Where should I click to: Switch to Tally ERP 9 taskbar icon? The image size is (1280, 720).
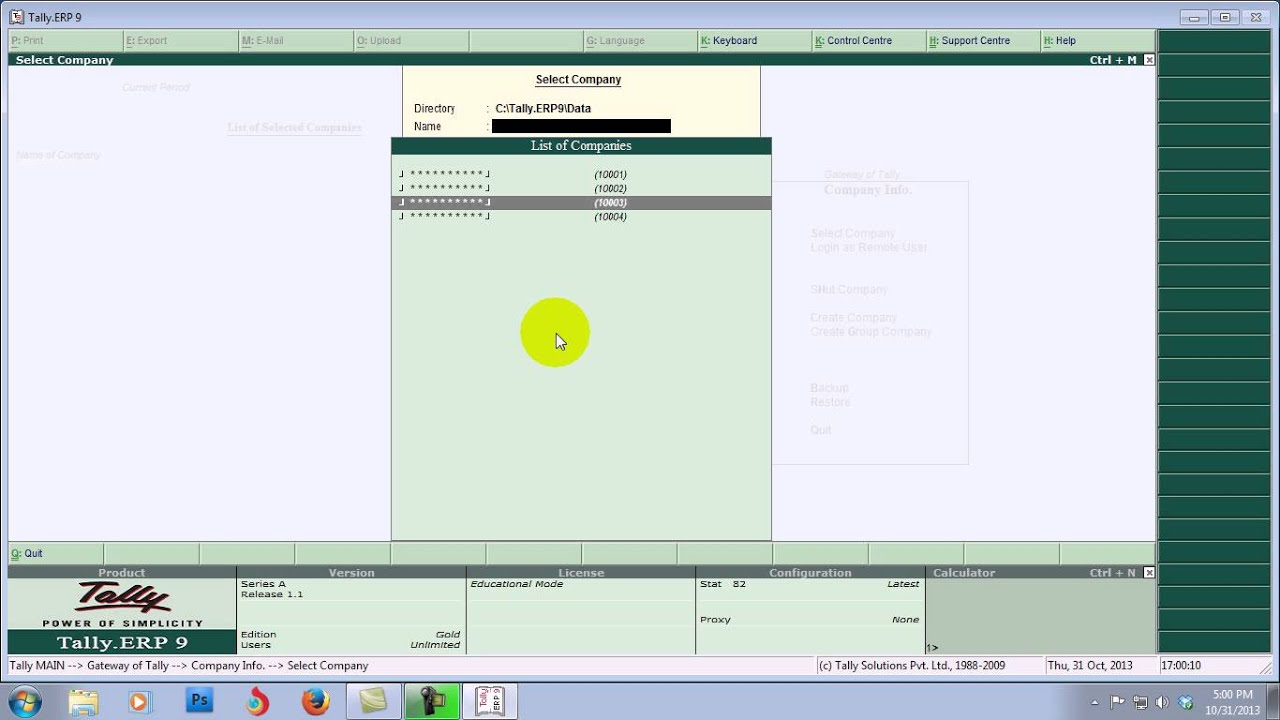tap(490, 701)
